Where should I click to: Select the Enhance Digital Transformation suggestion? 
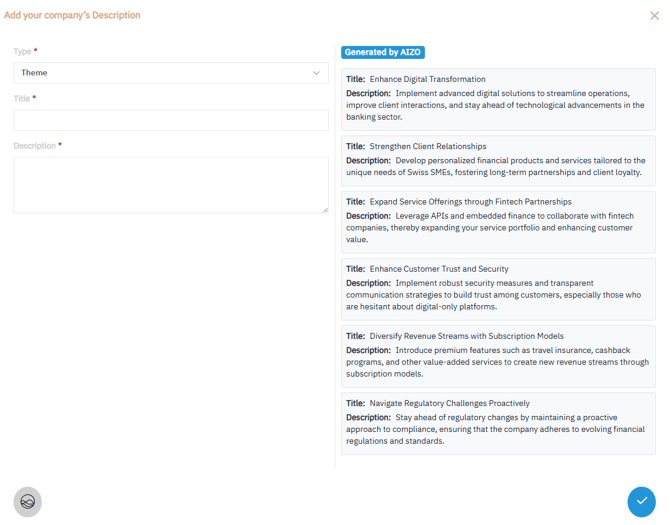tap(498, 99)
